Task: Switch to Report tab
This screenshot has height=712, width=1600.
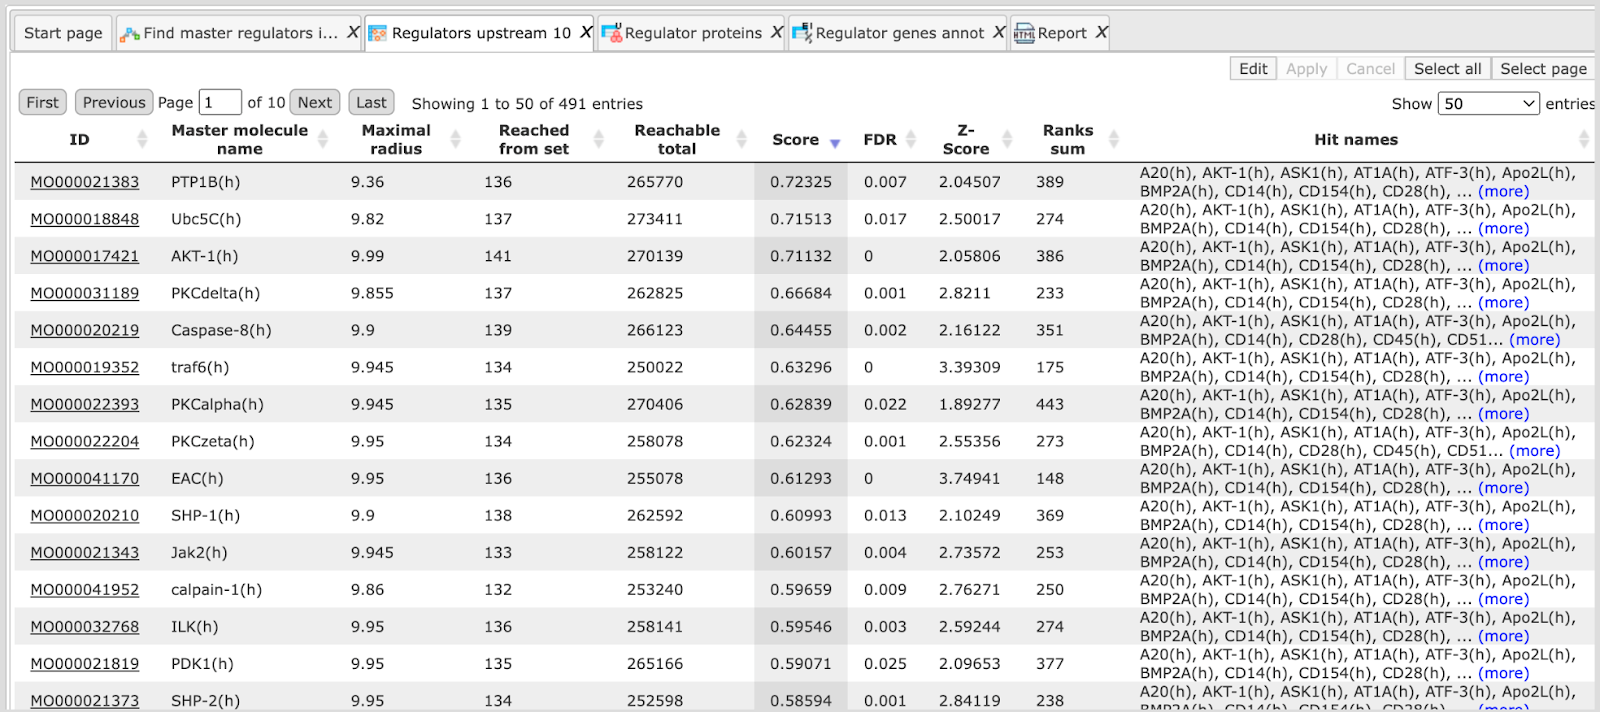Action: 1062,33
